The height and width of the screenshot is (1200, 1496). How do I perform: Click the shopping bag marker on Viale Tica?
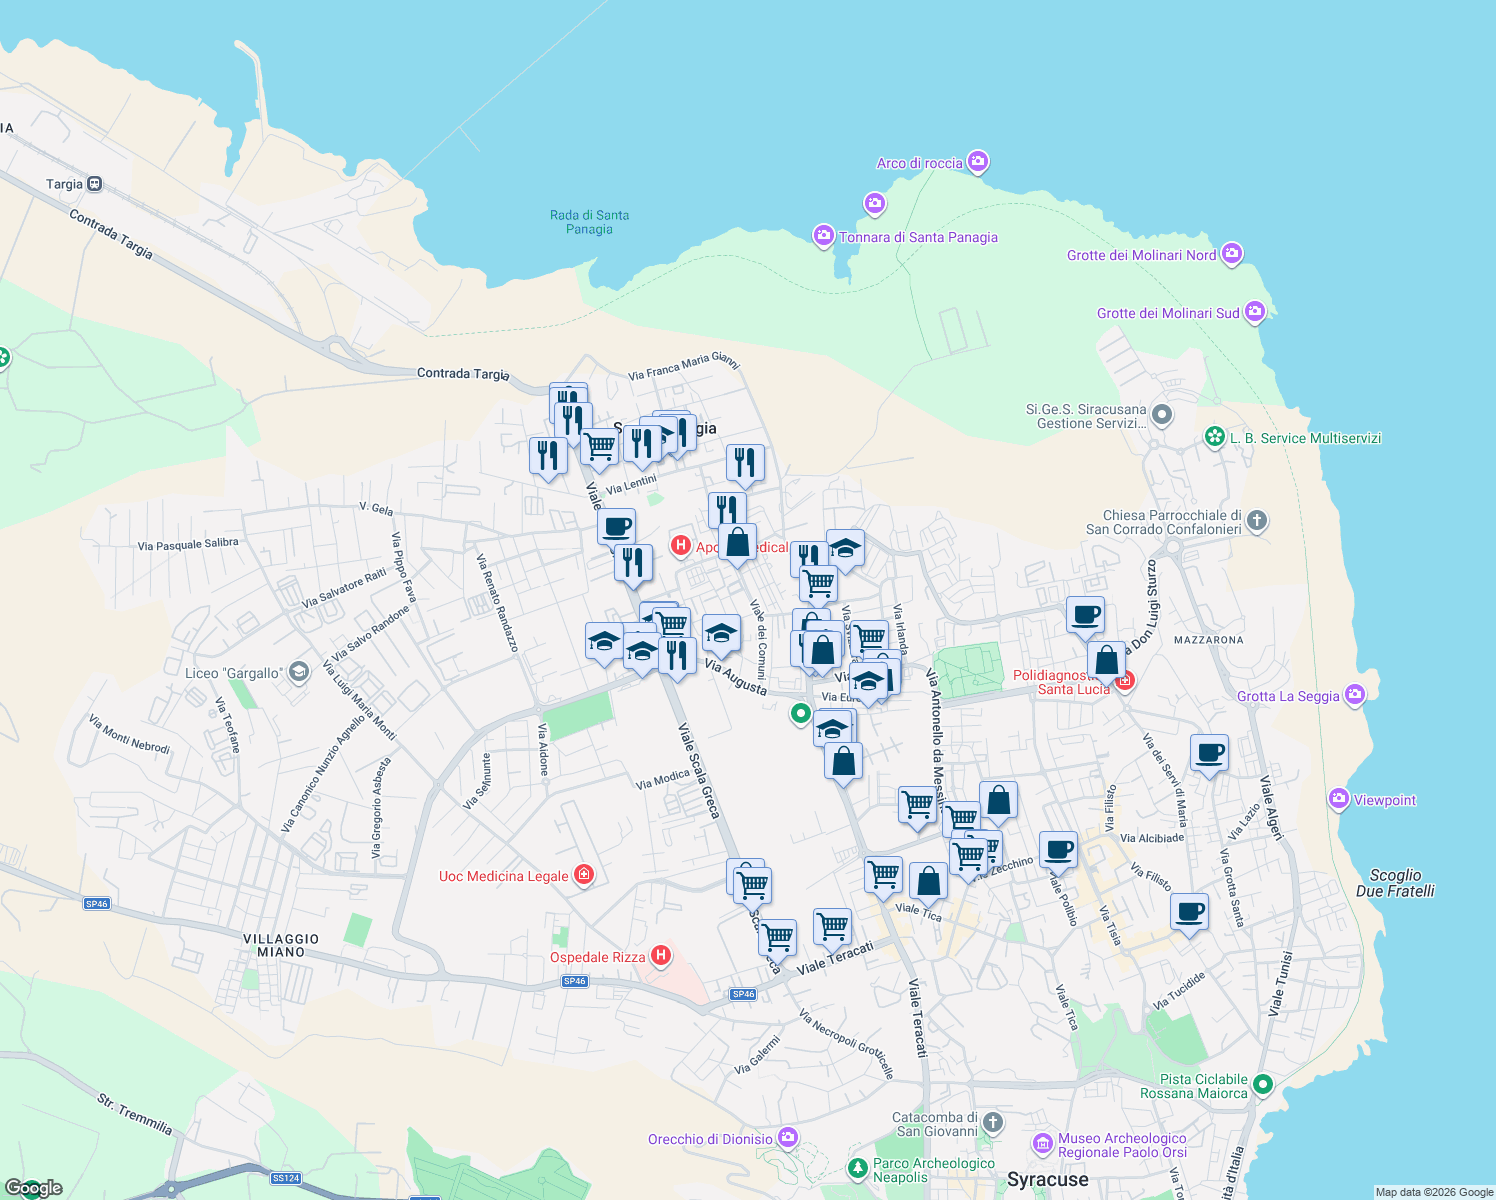coord(928,885)
